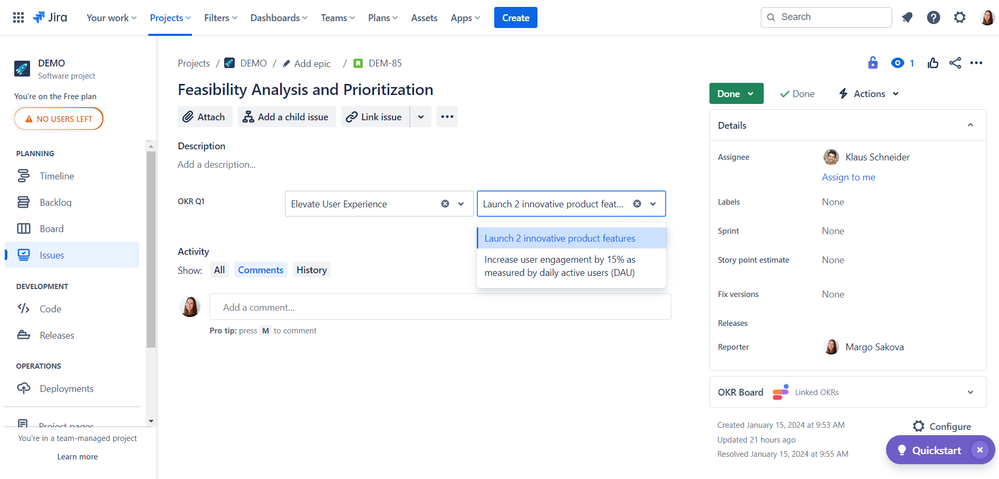Open the Dashboards menu
Screen dimensions: 999x479
[x=278, y=18]
